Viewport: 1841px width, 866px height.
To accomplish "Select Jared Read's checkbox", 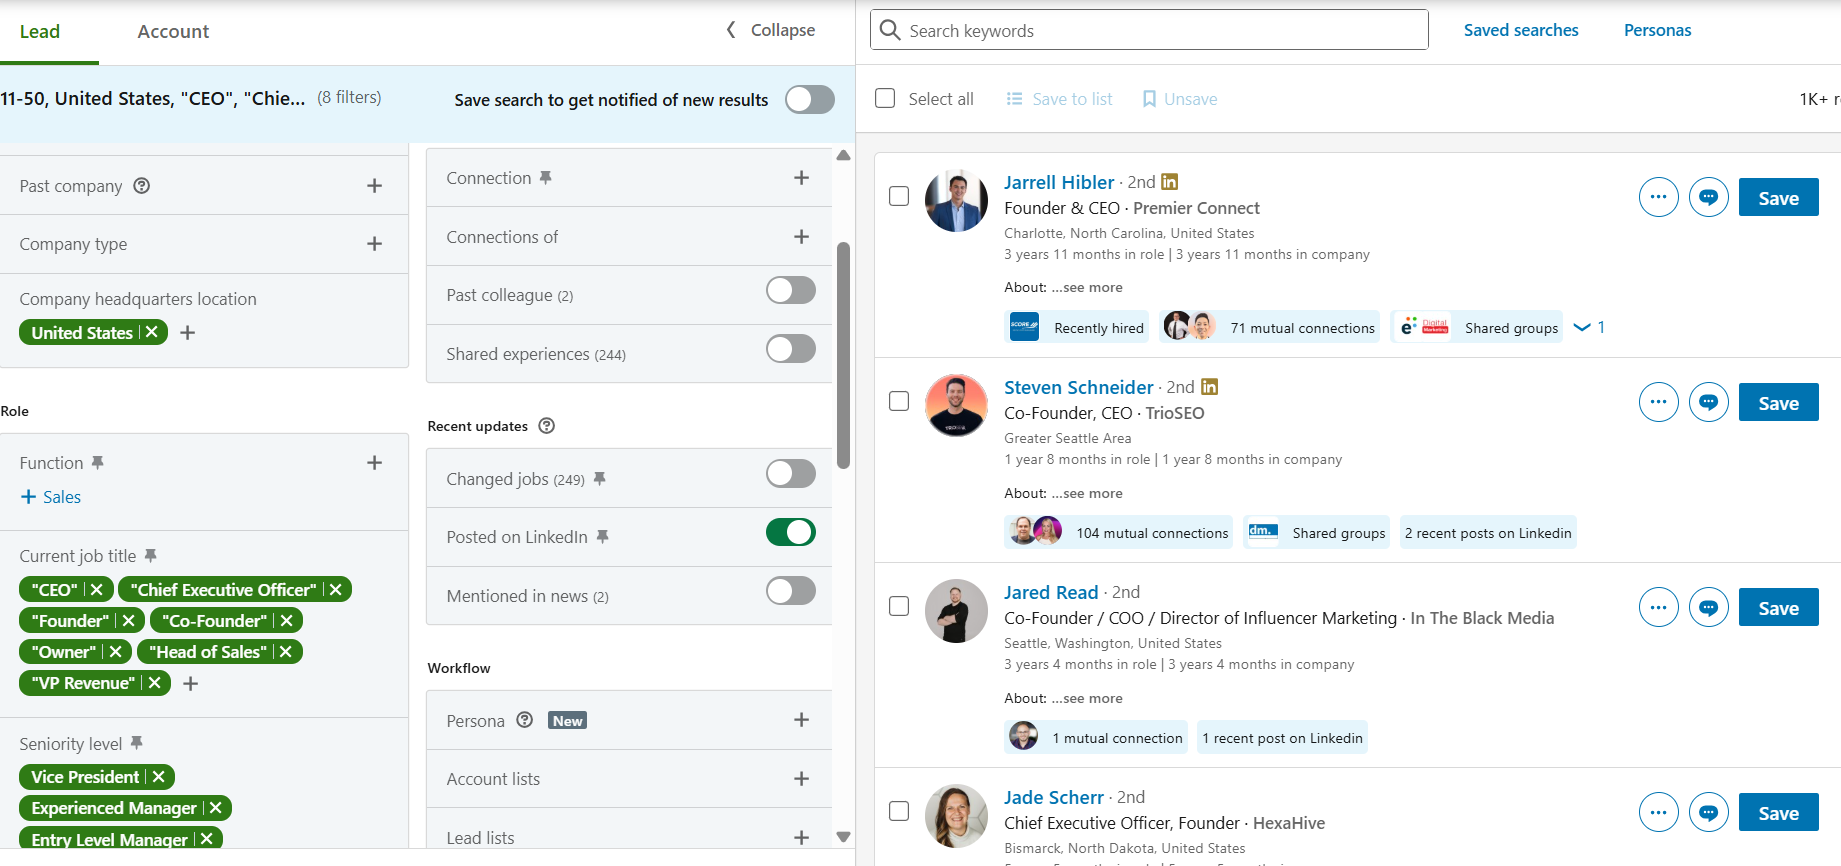I will (x=899, y=606).
